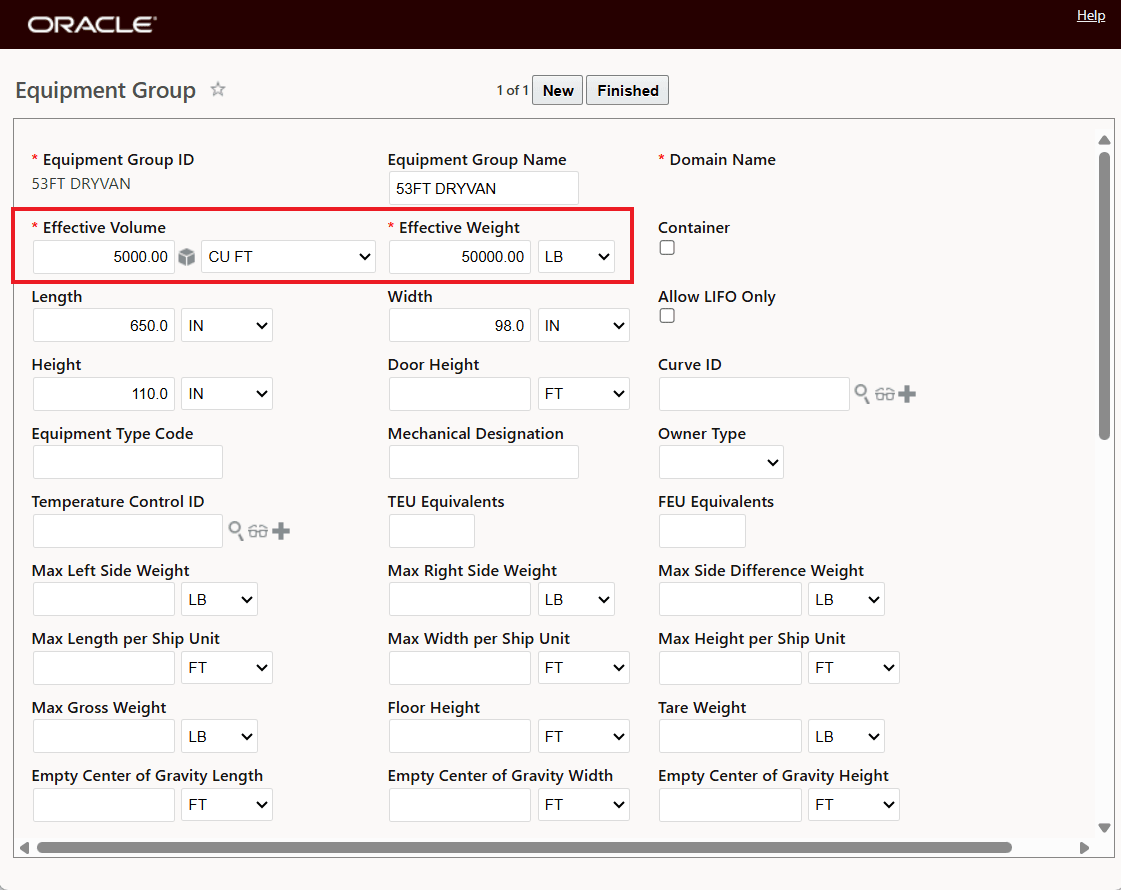
Task: Click the vertical scrollbar thumb
Action: point(1105,296)
